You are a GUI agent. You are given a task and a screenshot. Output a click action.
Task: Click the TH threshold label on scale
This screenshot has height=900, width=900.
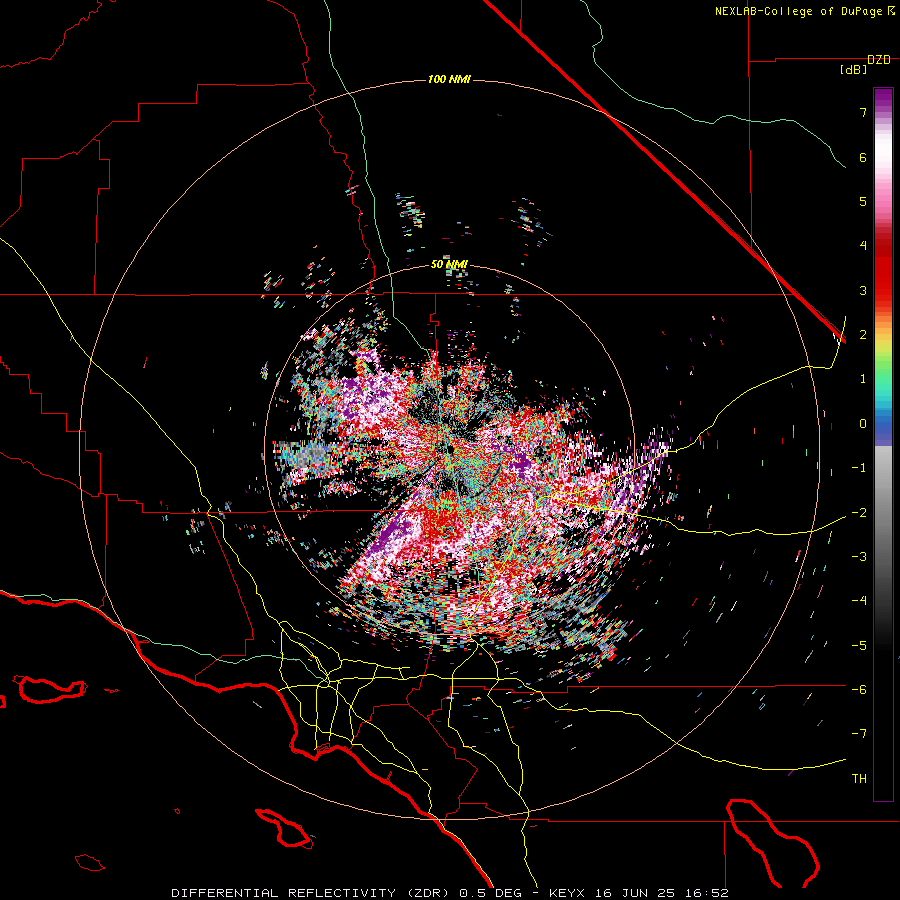point(859,778)
